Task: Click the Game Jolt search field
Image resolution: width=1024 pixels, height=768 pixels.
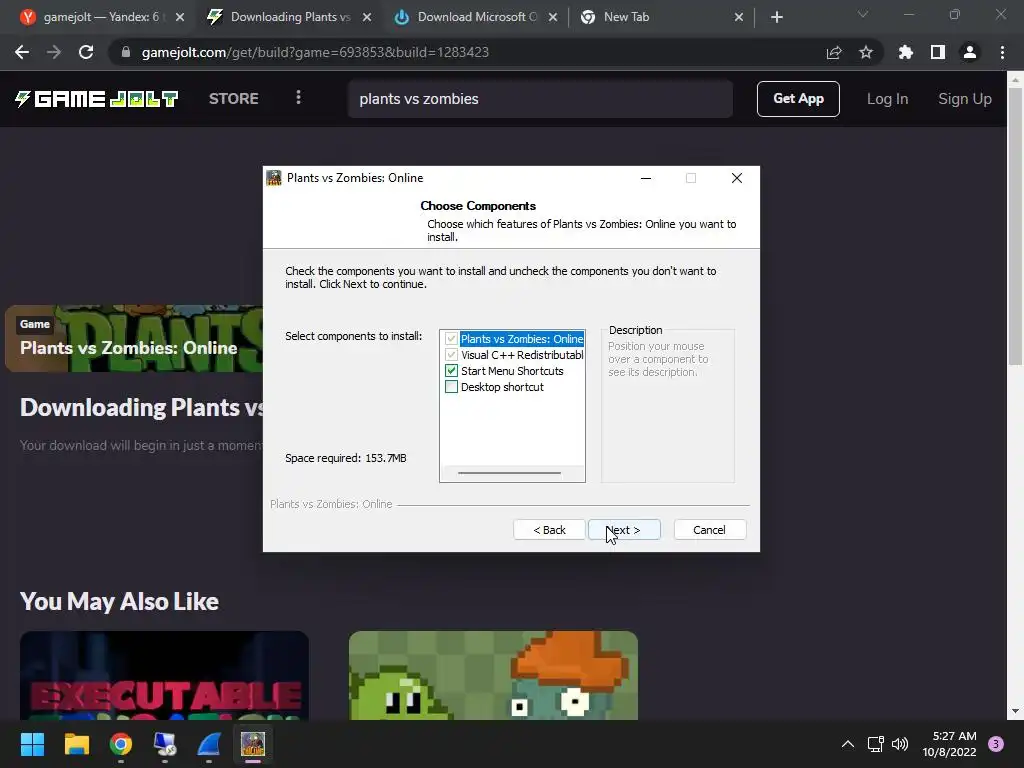Action: pos(540,99)
